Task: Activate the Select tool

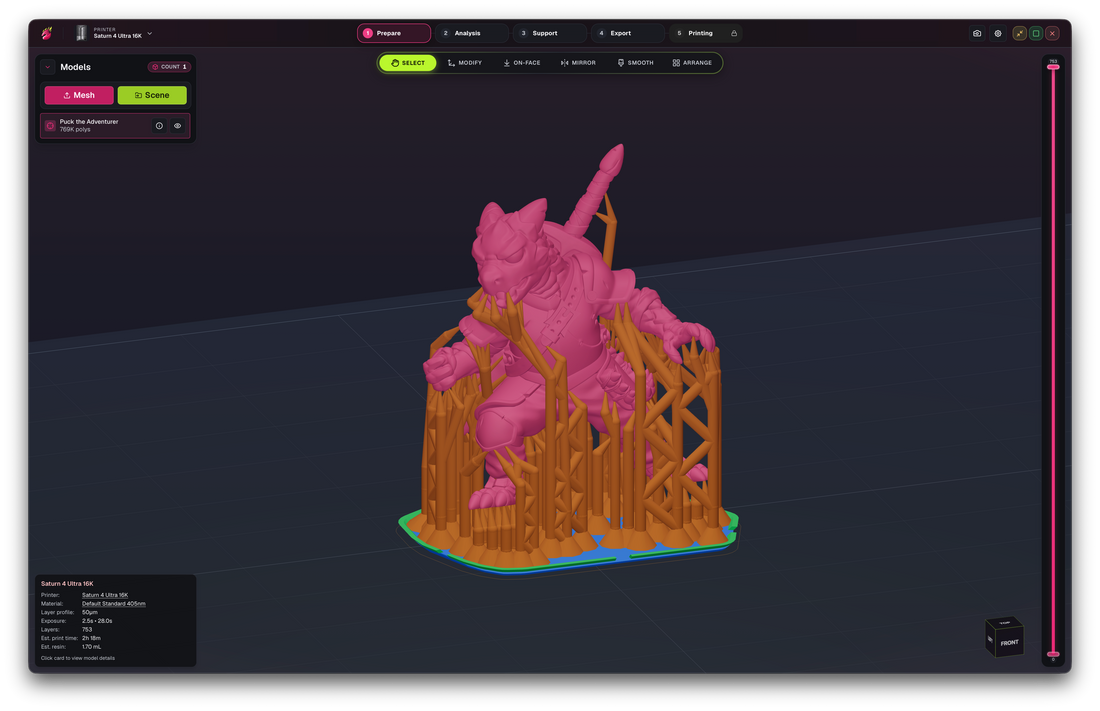Action: 408,63
